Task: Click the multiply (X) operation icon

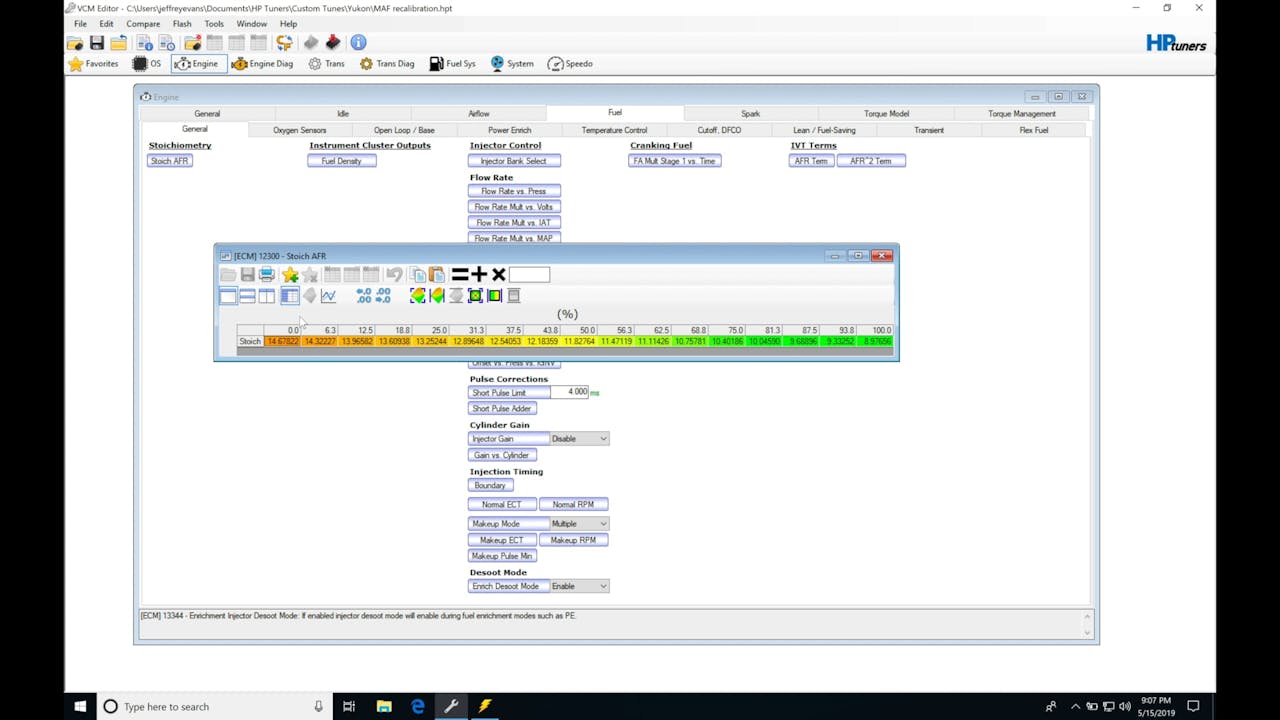Action: pos(498,275)
